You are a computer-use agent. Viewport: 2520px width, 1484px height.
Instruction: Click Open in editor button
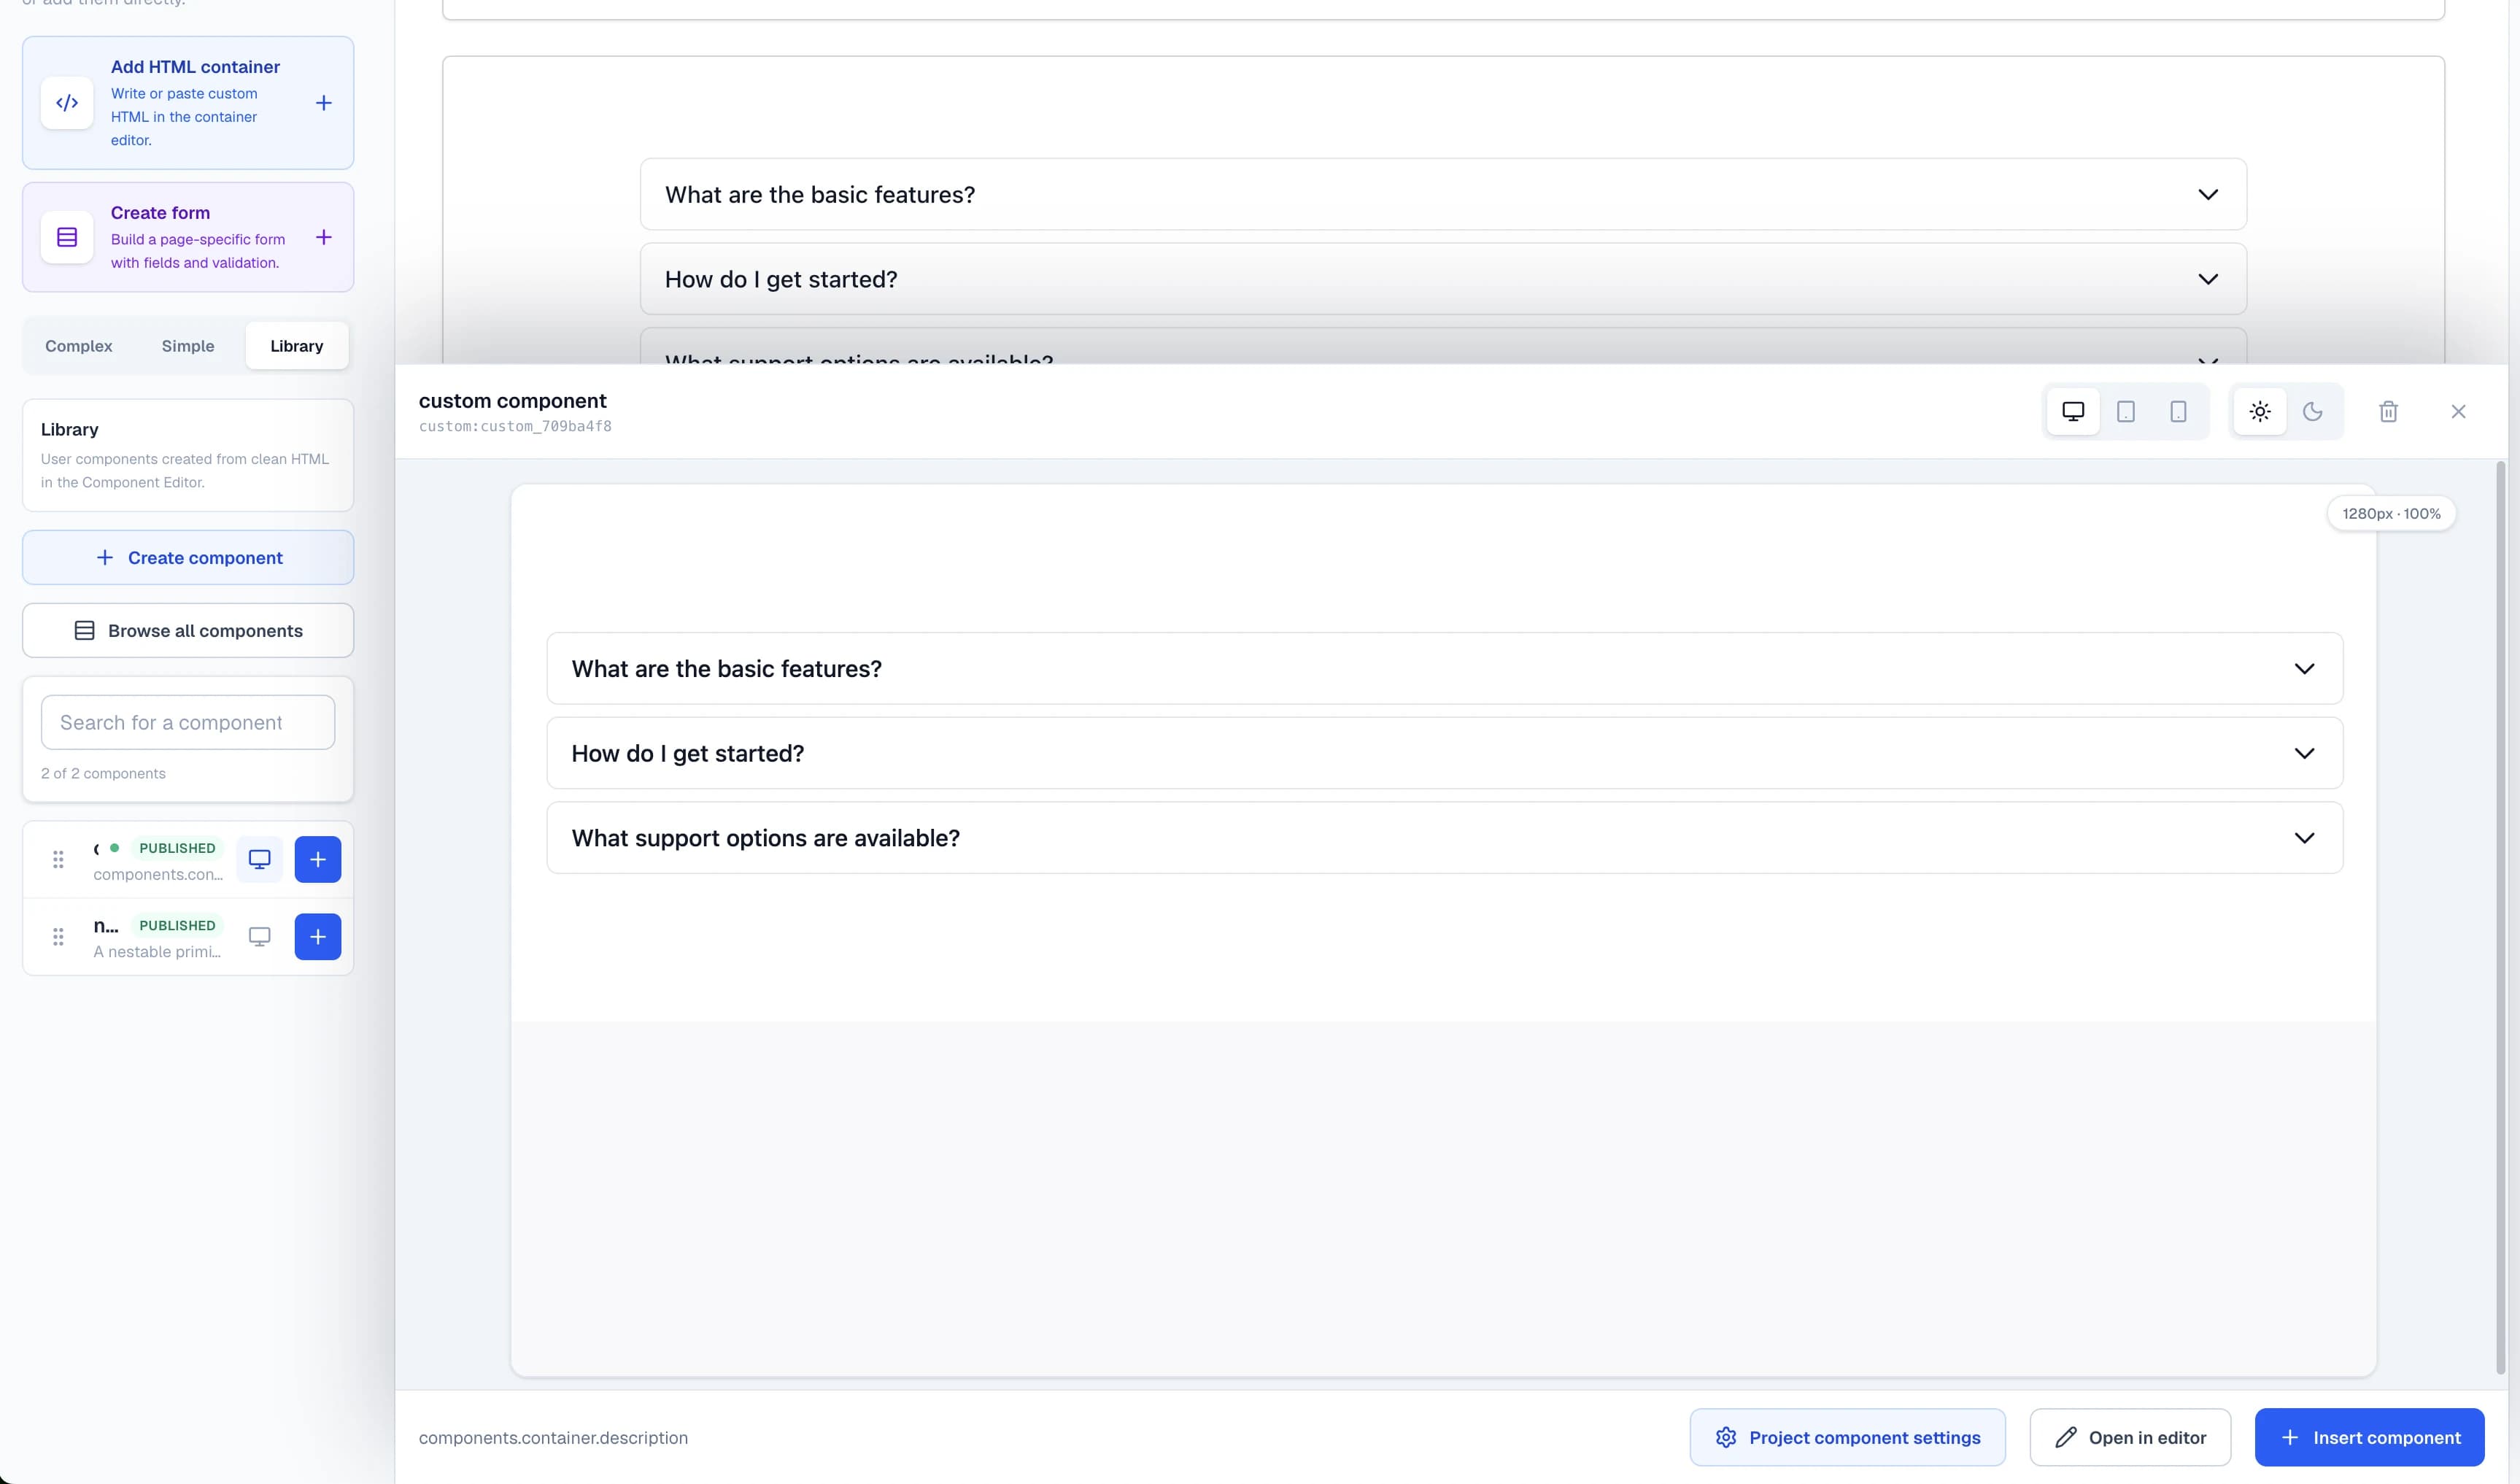pyautogui.click(x=2130, y=1438)
